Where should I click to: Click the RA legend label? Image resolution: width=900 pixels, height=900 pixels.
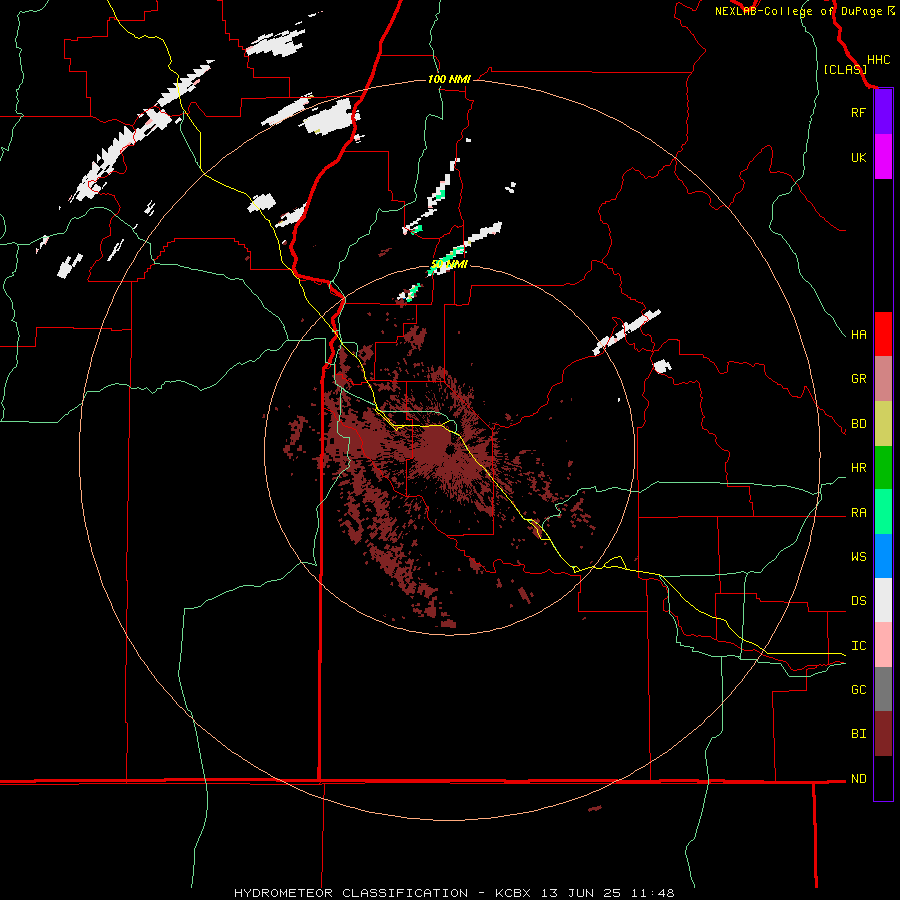(x=858, y=513)
